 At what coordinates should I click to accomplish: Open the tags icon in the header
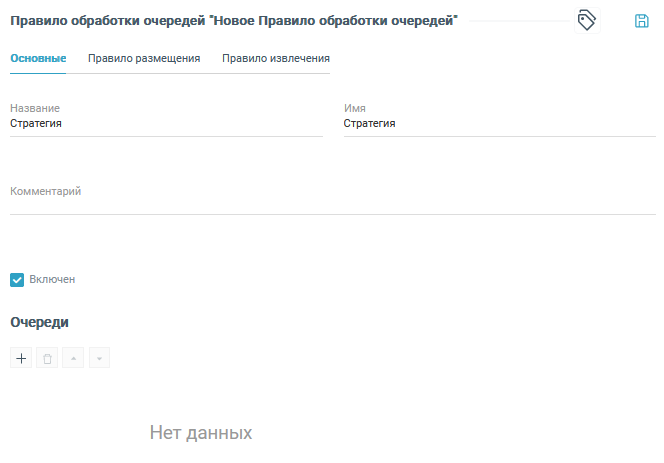tap(587, 20)
